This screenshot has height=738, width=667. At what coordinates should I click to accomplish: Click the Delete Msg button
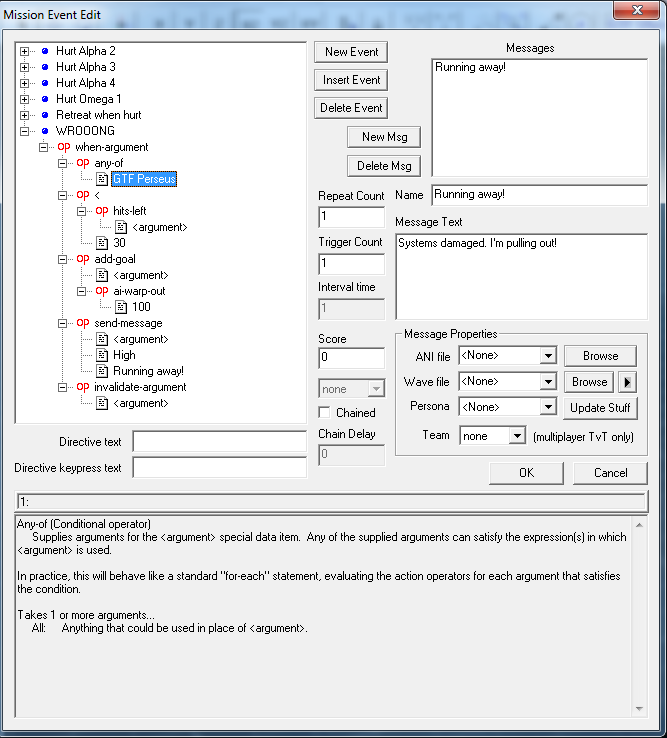pos(384,165)
